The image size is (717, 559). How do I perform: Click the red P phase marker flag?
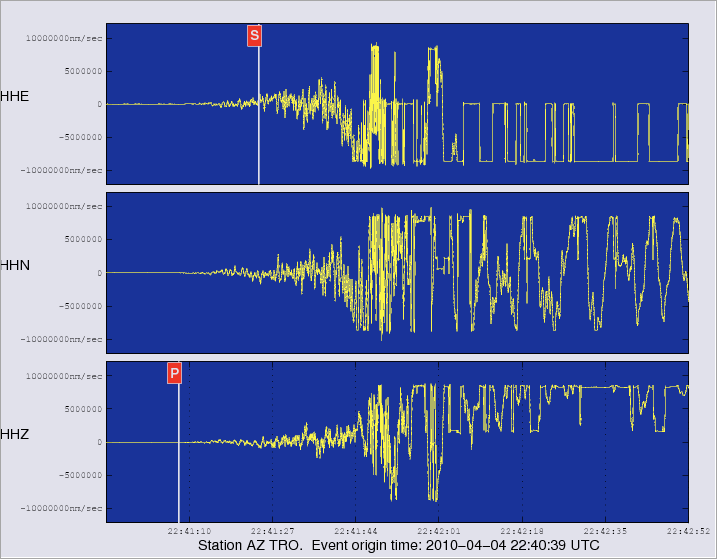click(174, 373)
